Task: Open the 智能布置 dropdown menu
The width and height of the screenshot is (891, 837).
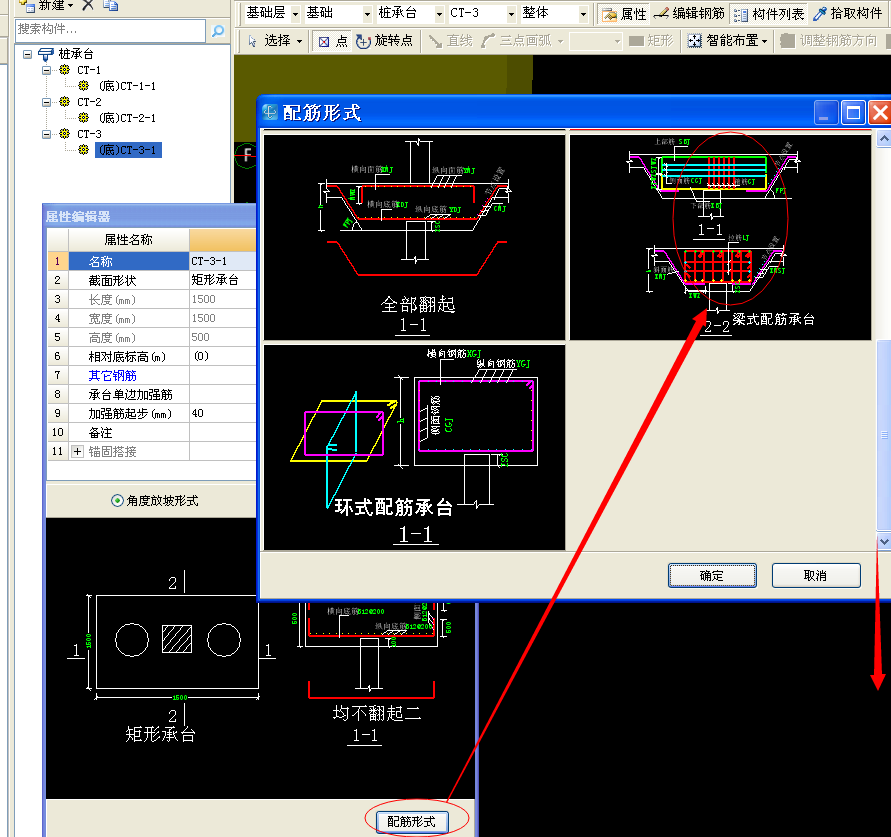Action: 764,41
